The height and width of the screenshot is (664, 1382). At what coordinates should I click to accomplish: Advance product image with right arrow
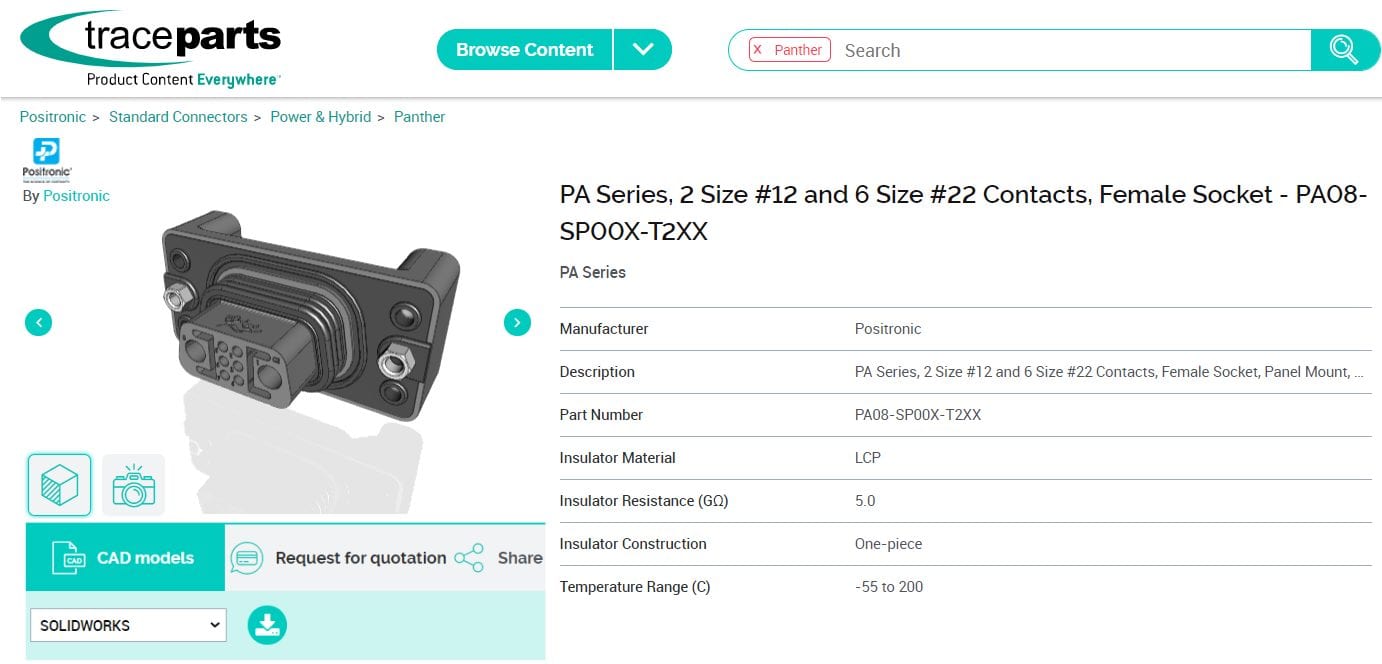click(x=517, y=322)
